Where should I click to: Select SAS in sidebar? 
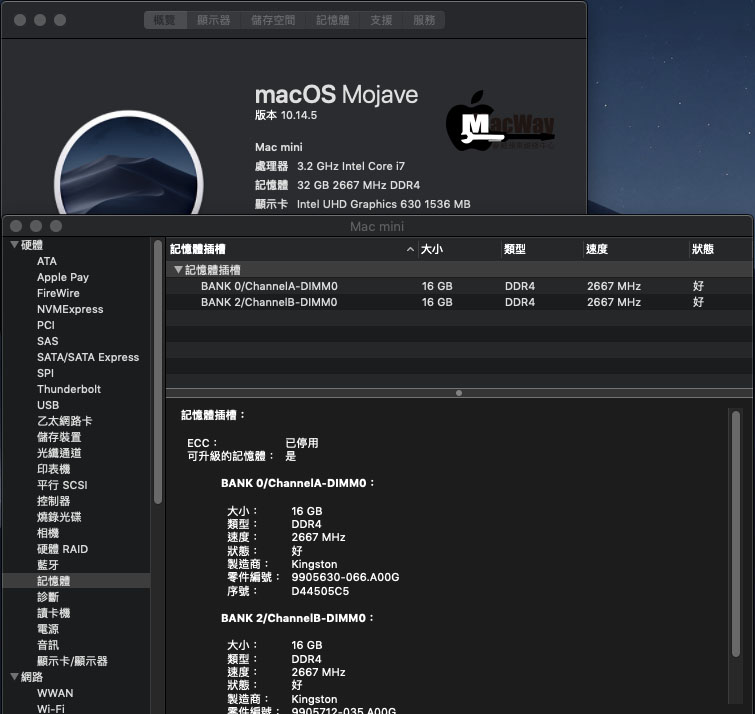(48, 341)
